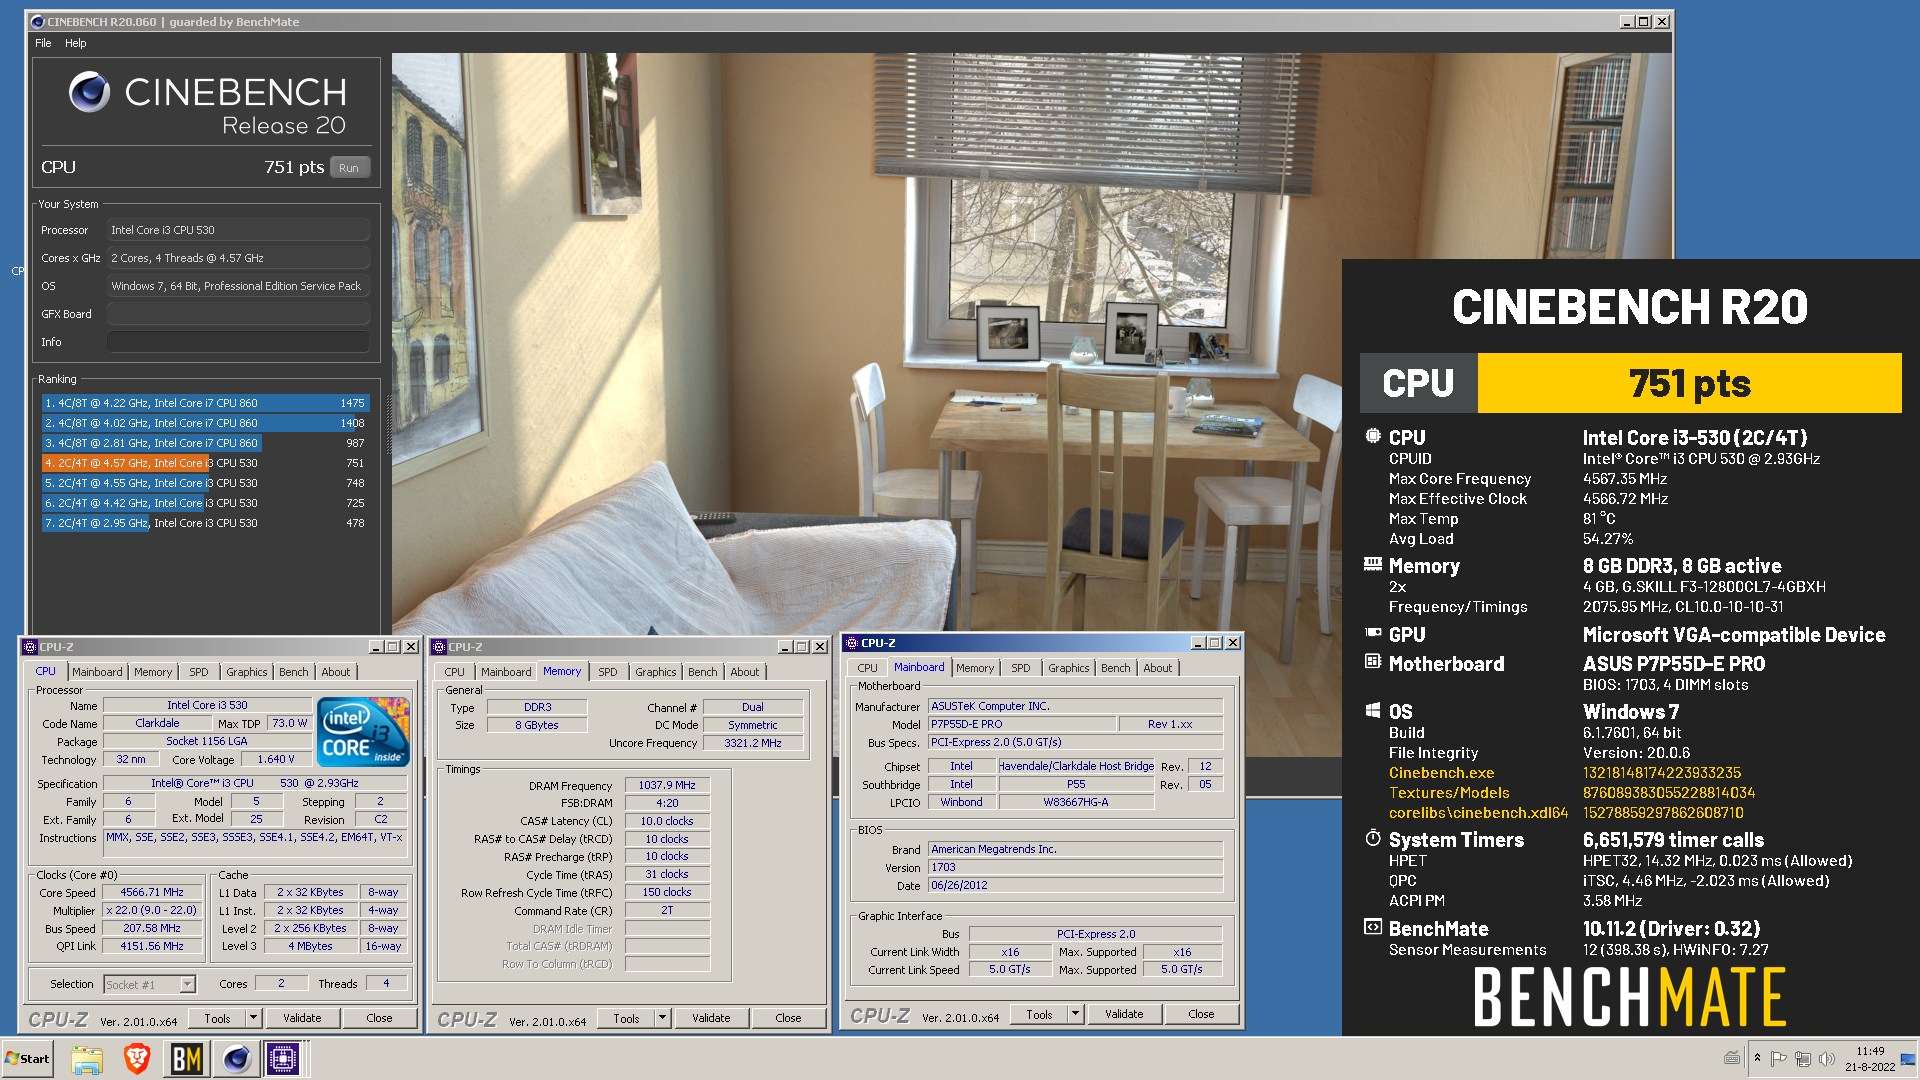Click the GPU icon in BenchMate panel
Viewport: 1920px width, 1080px height.
pos(1373,633)
